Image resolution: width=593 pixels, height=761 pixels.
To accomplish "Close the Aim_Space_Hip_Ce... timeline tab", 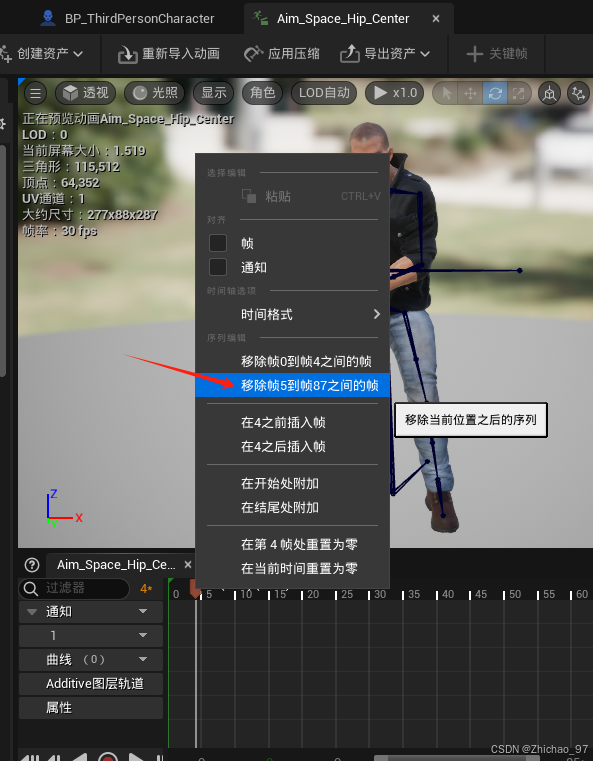I will click(188, 564).
